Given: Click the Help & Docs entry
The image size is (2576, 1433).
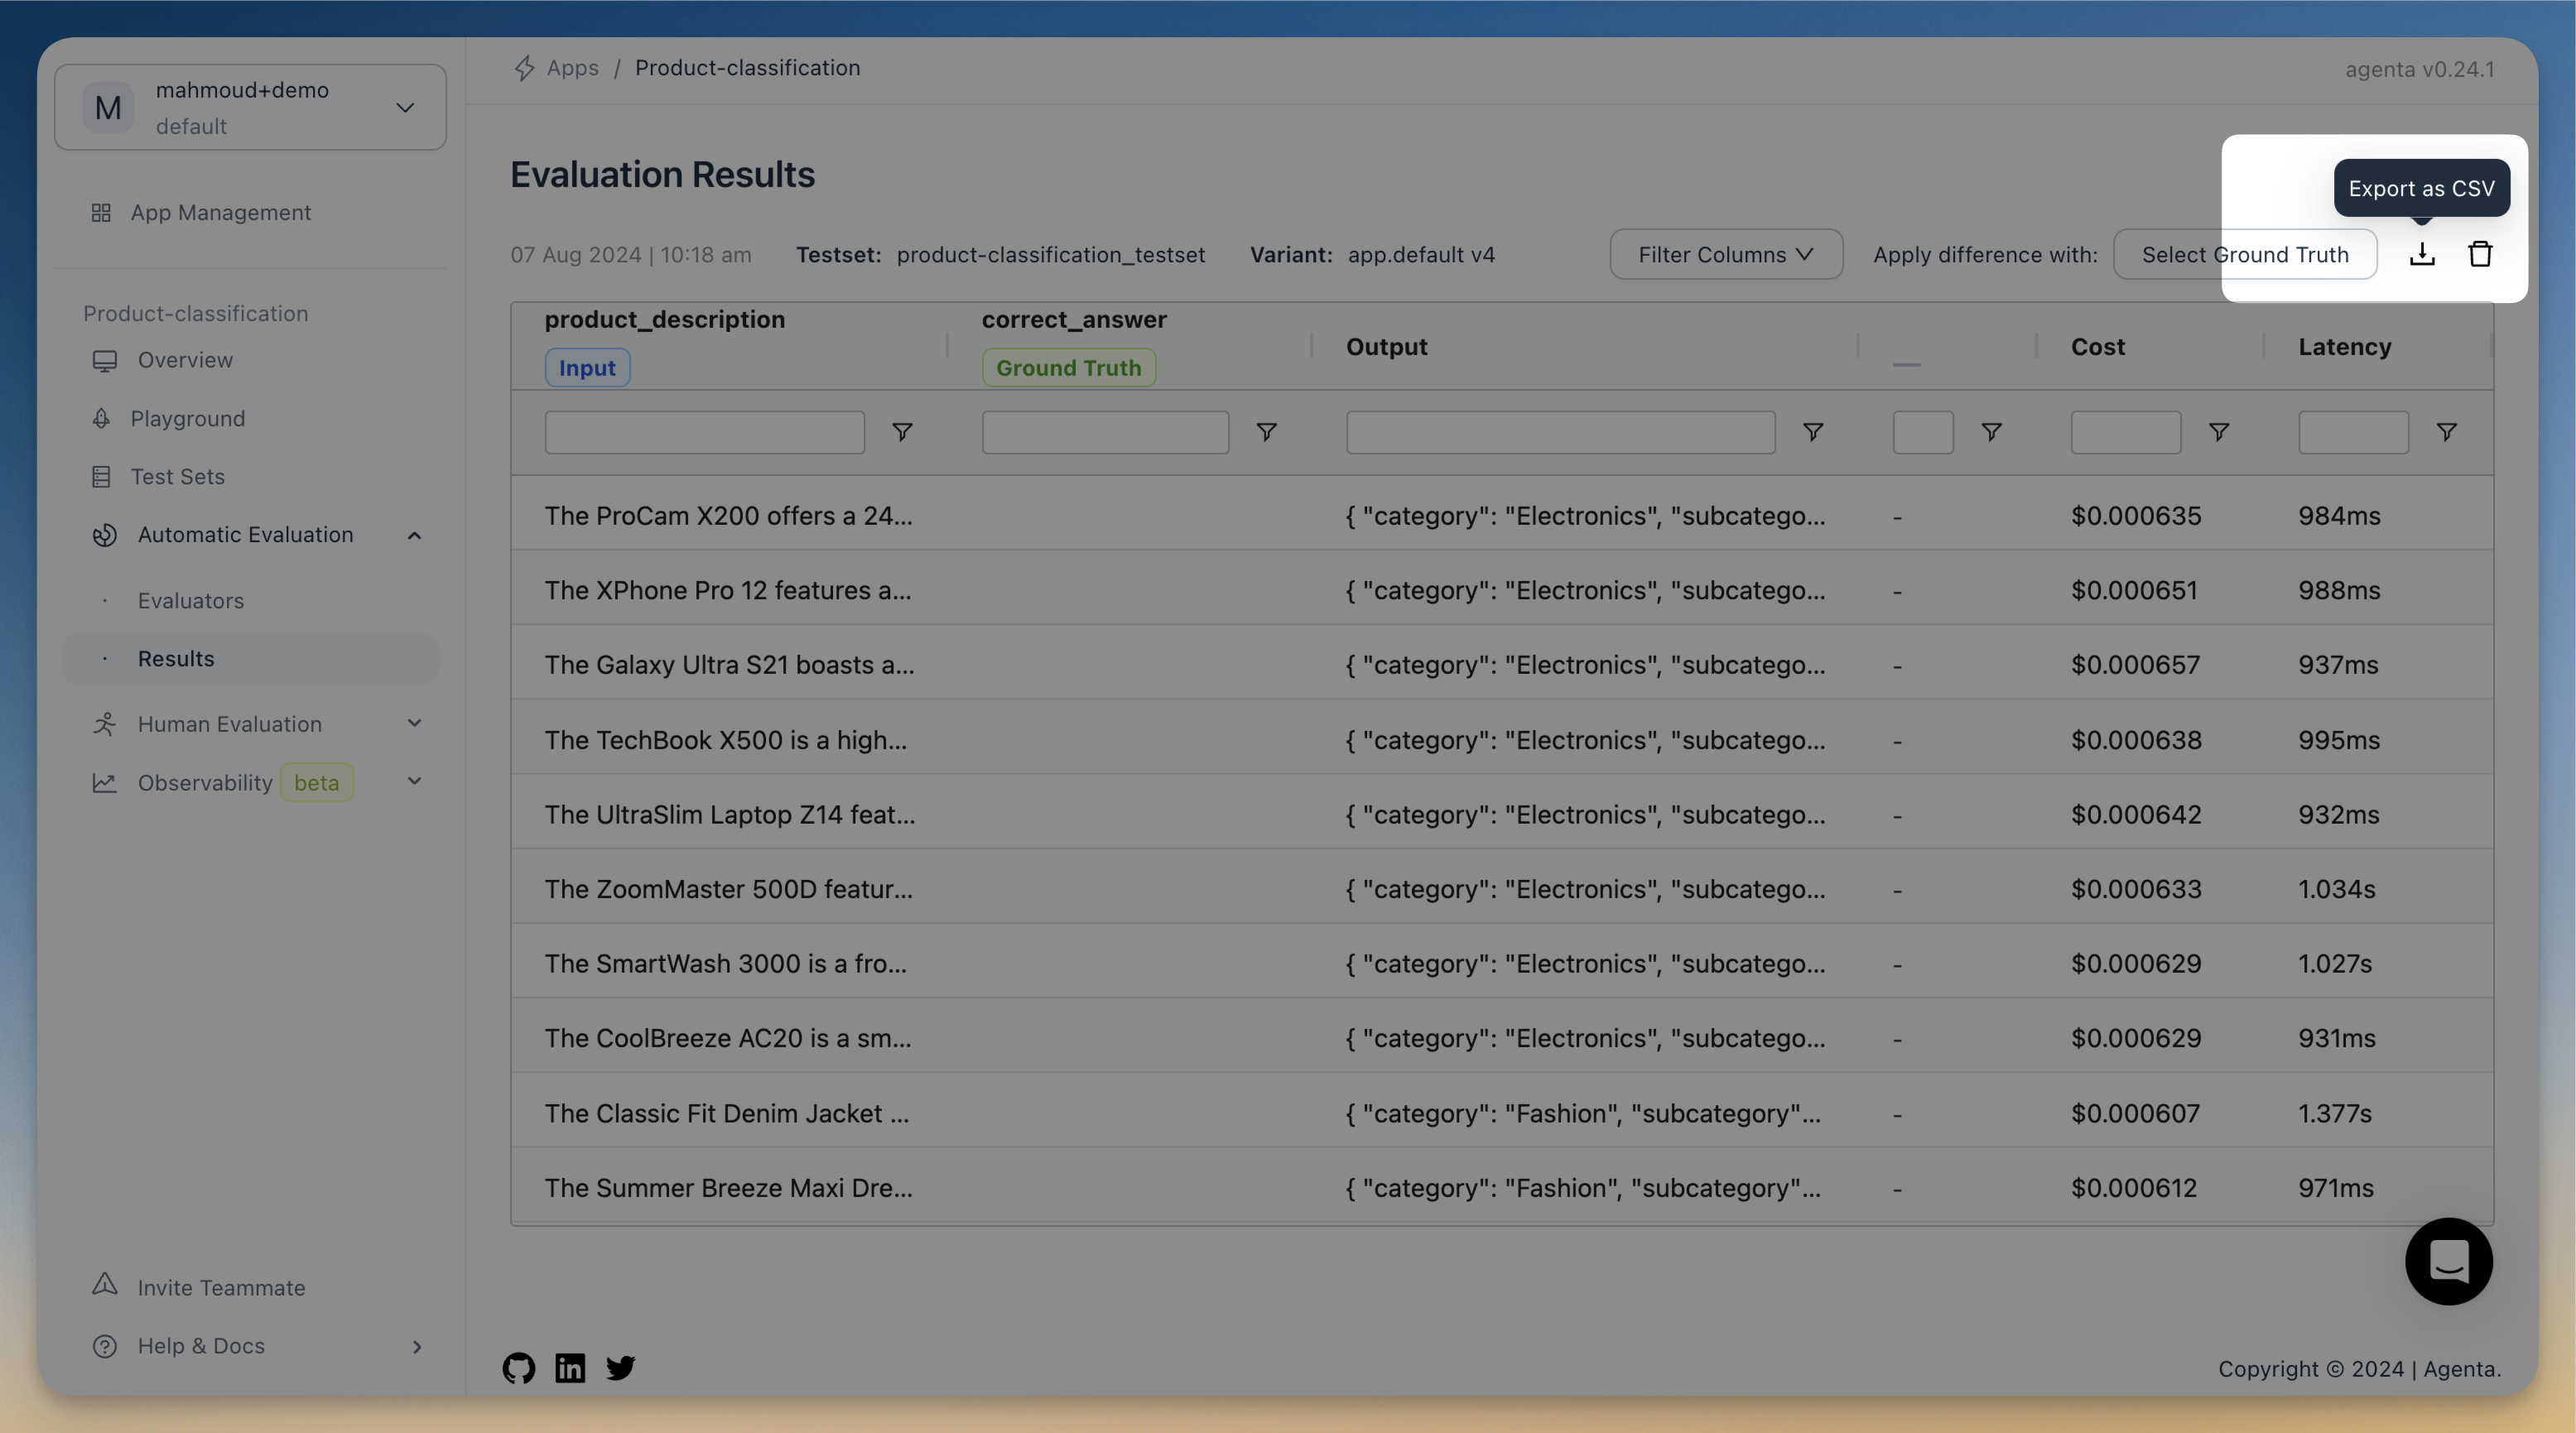Looking at the screenshot, I should (200, 1346).
